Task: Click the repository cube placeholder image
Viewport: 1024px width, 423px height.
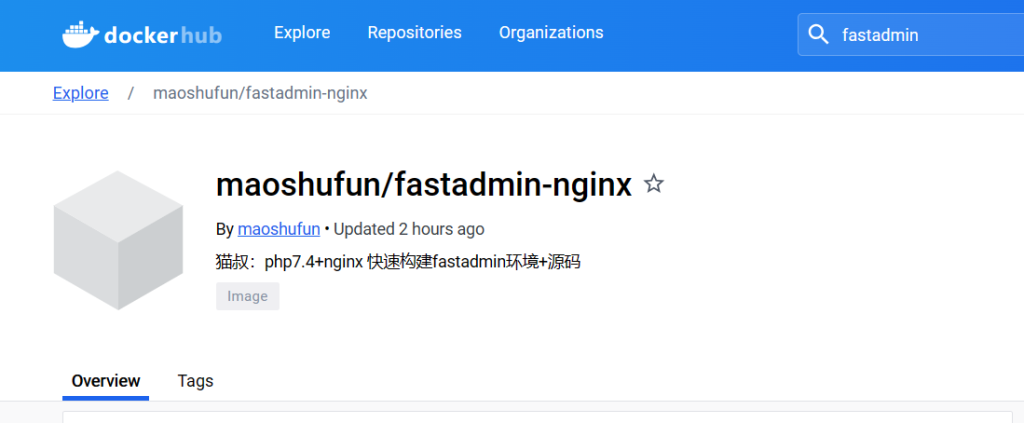Action: pyautogui.click(x=118, y=240)
